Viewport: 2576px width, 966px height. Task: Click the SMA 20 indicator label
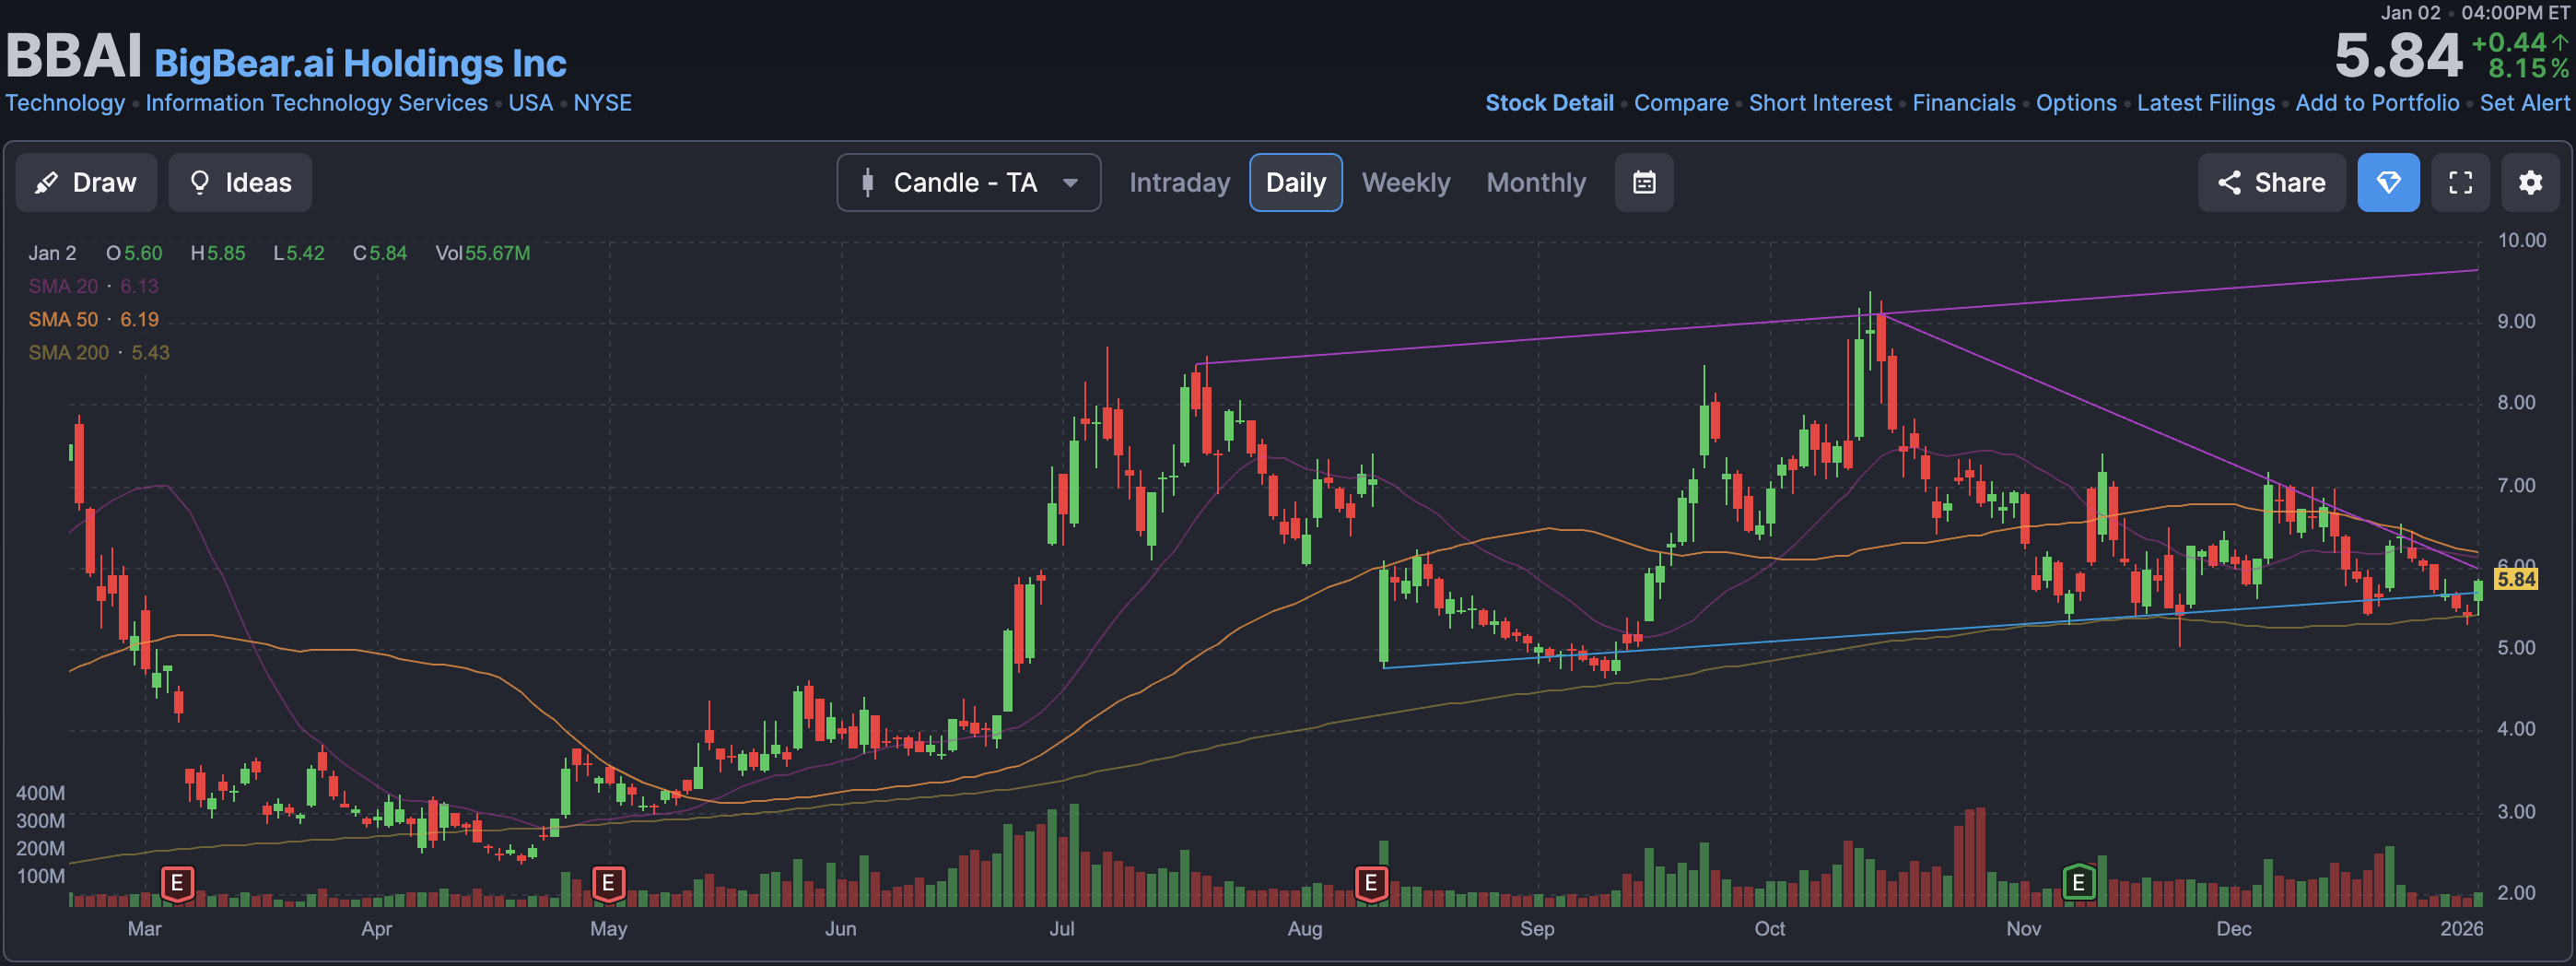(93, 286)
